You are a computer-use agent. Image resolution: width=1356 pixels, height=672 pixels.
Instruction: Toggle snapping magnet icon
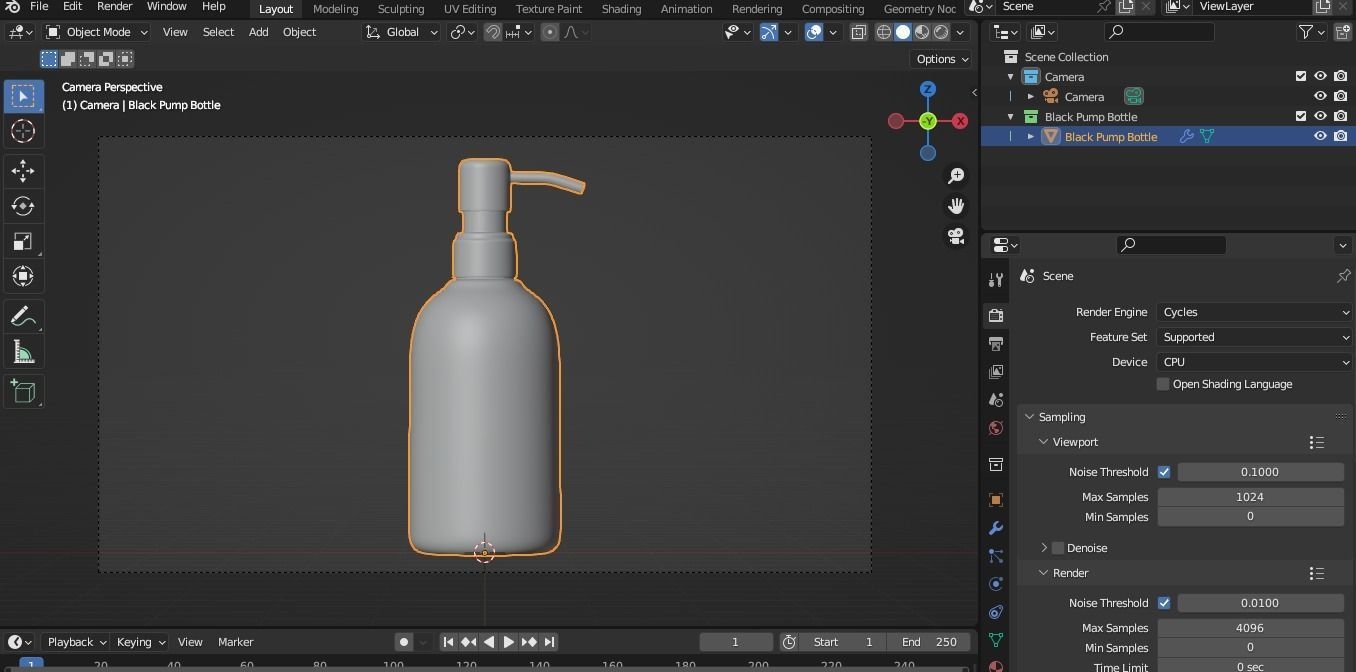492,32
